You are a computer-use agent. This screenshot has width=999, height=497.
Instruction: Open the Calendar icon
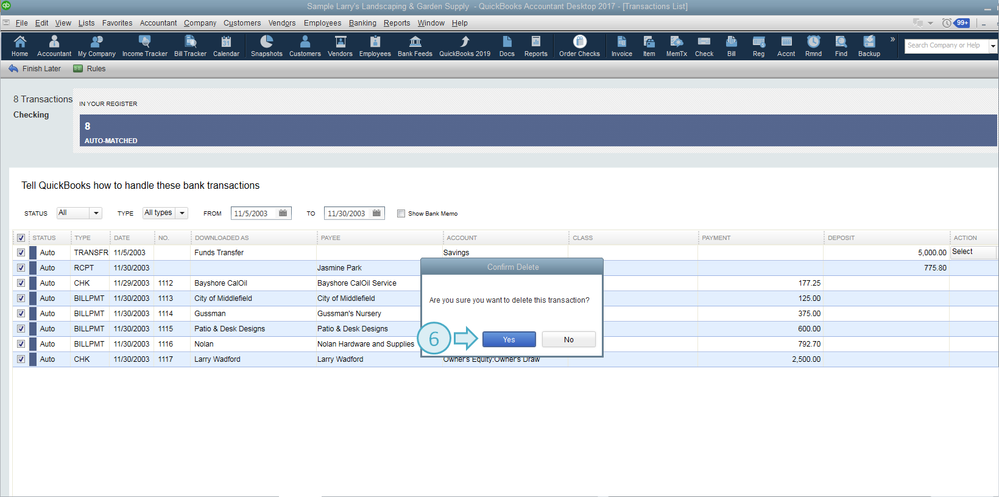pyautogui.click(x=226, y=46)
